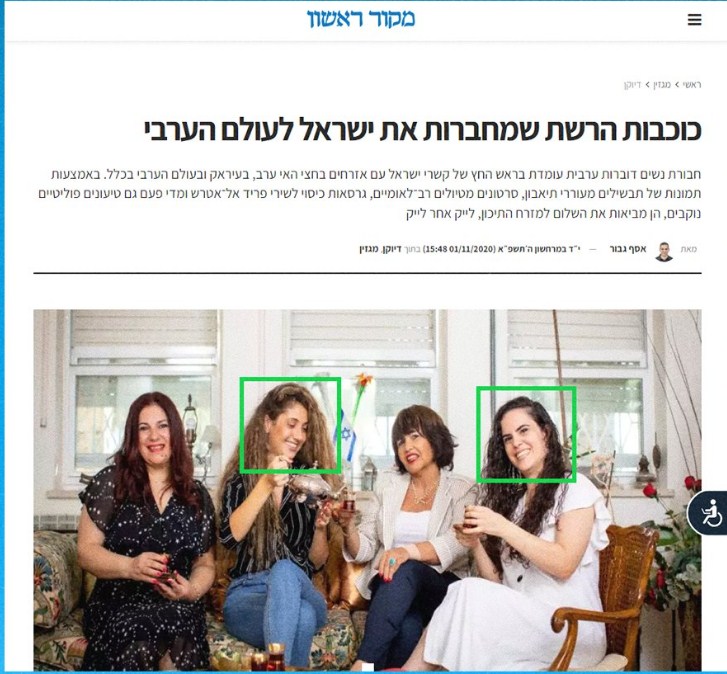This screenshot has height=674, width=727.
Task: Open author page אסף גבור
Action: 628,249
